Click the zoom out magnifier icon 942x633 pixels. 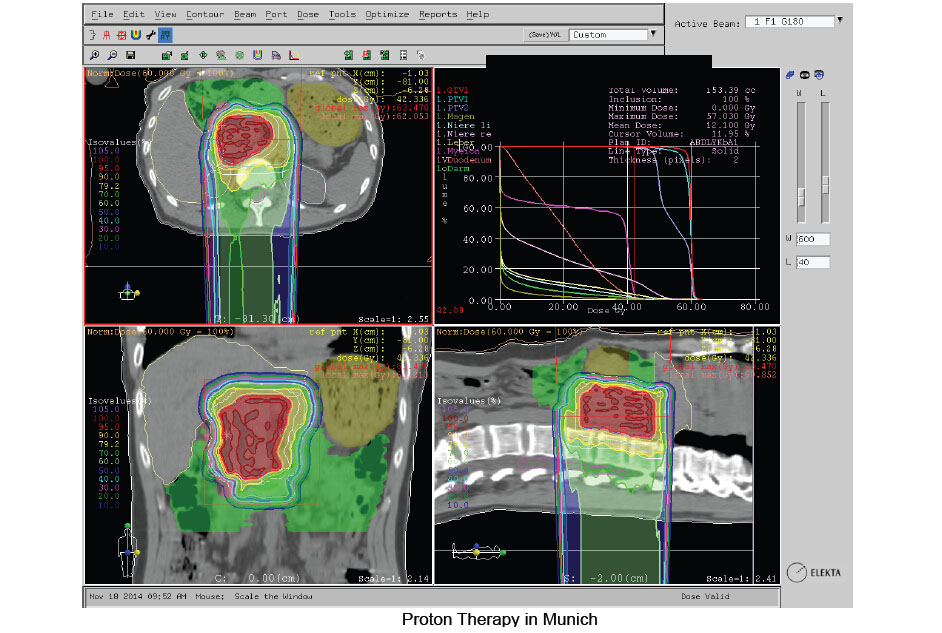click(112, 55)
